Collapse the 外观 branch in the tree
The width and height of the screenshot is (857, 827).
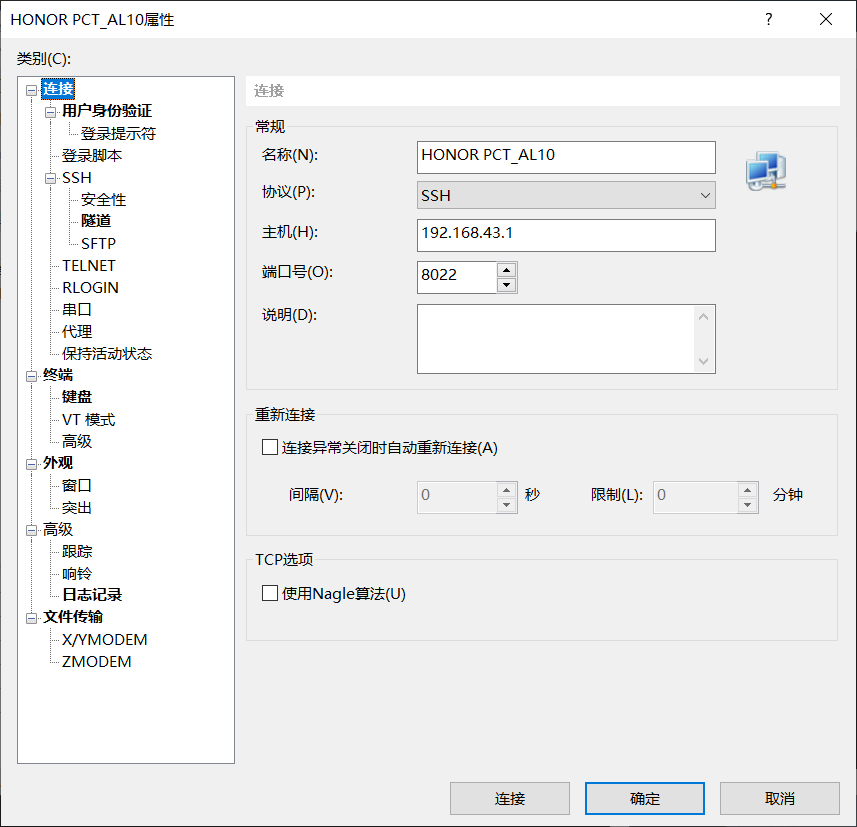click(31, 462)
